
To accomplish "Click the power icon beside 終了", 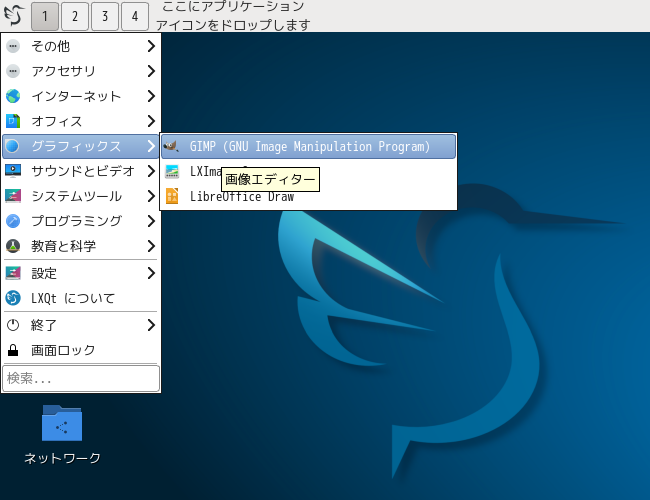I will coord(13,325).
